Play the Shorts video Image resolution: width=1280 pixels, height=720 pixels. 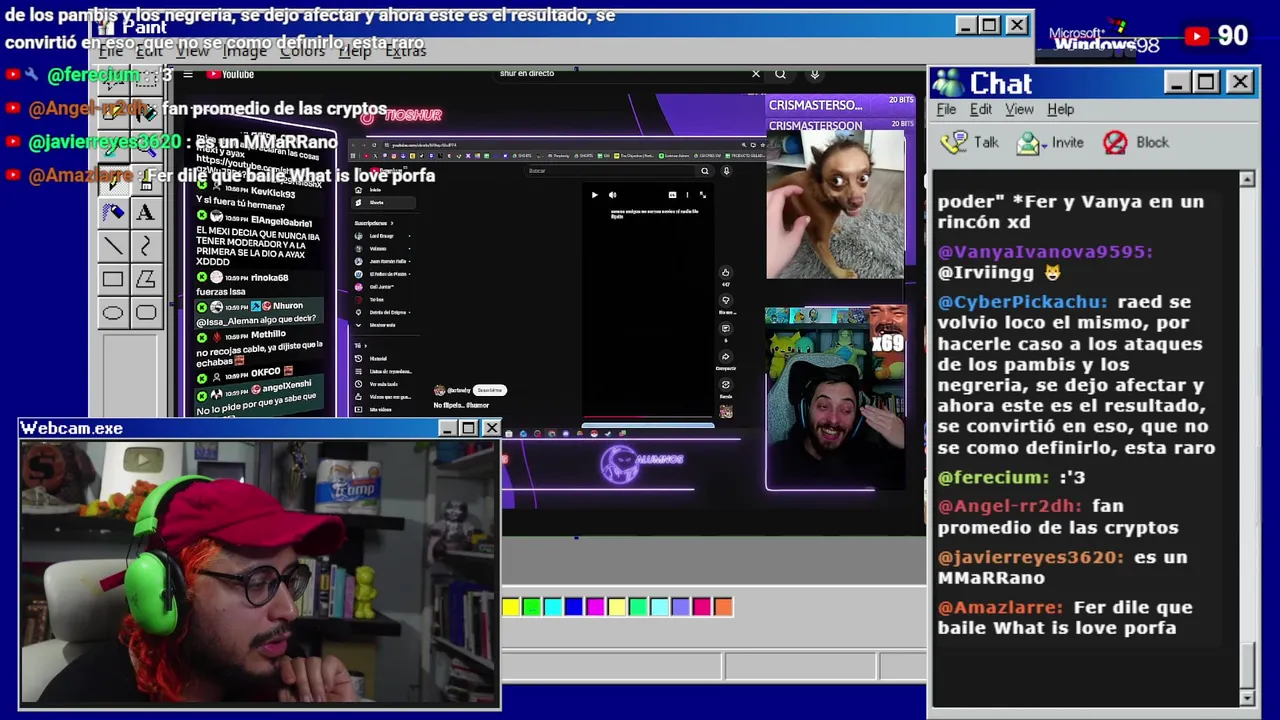coord(594,195)
